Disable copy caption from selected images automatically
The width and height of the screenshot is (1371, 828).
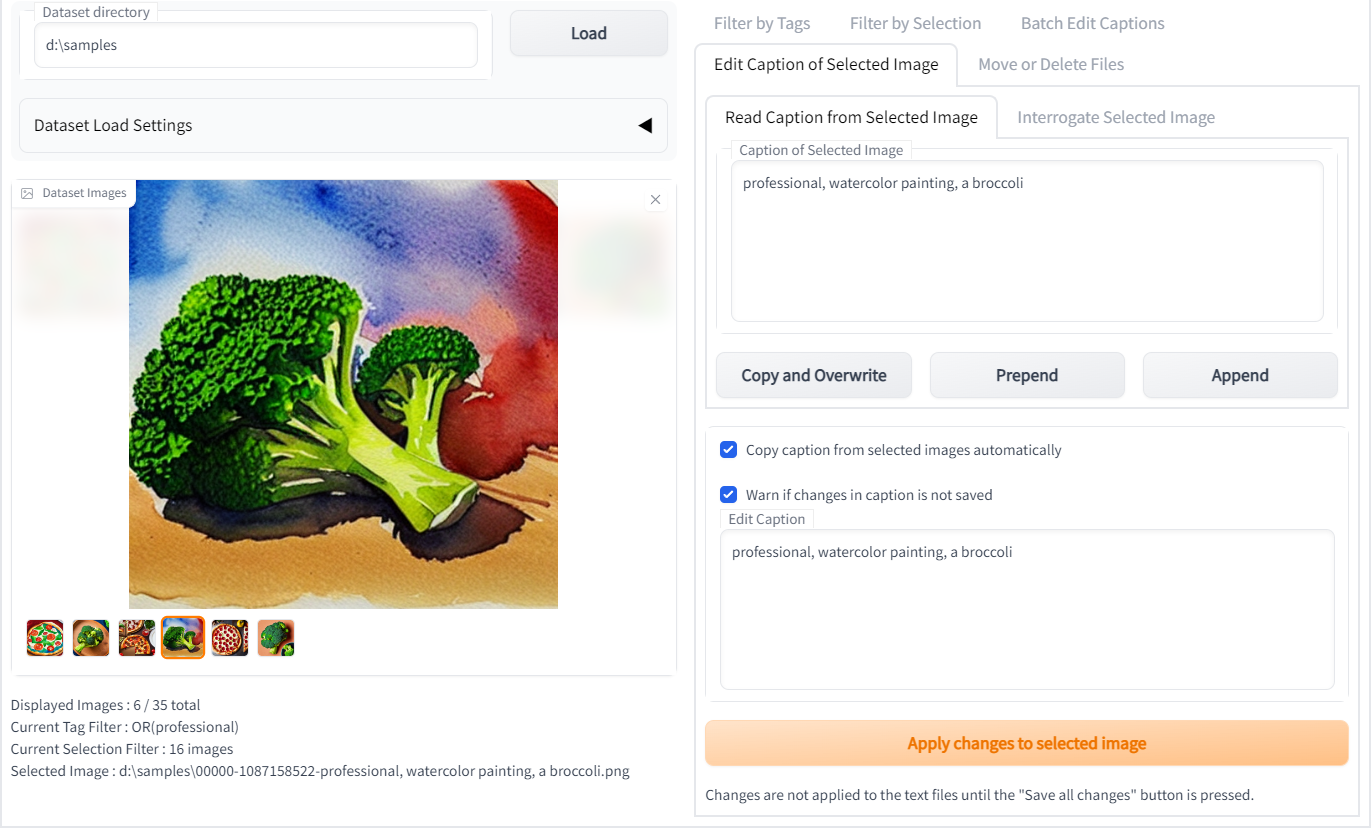coord(729,450)
